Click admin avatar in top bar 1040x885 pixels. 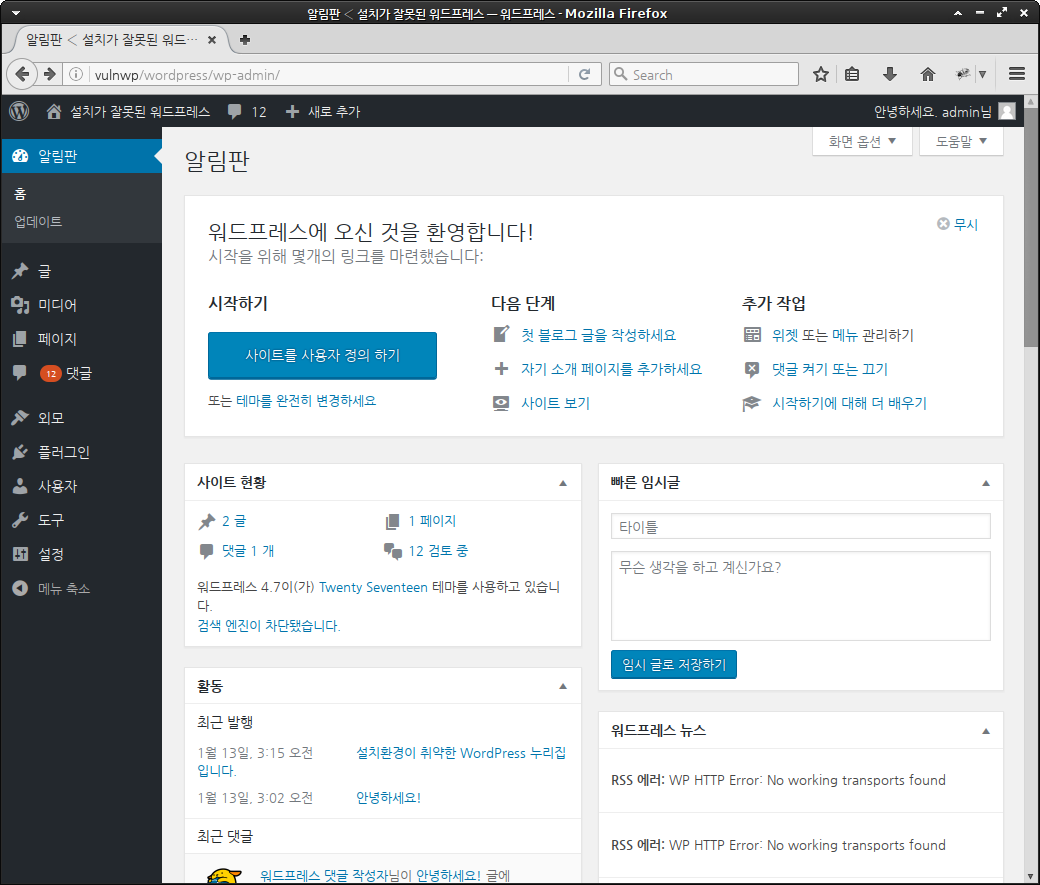[1007, 111]
